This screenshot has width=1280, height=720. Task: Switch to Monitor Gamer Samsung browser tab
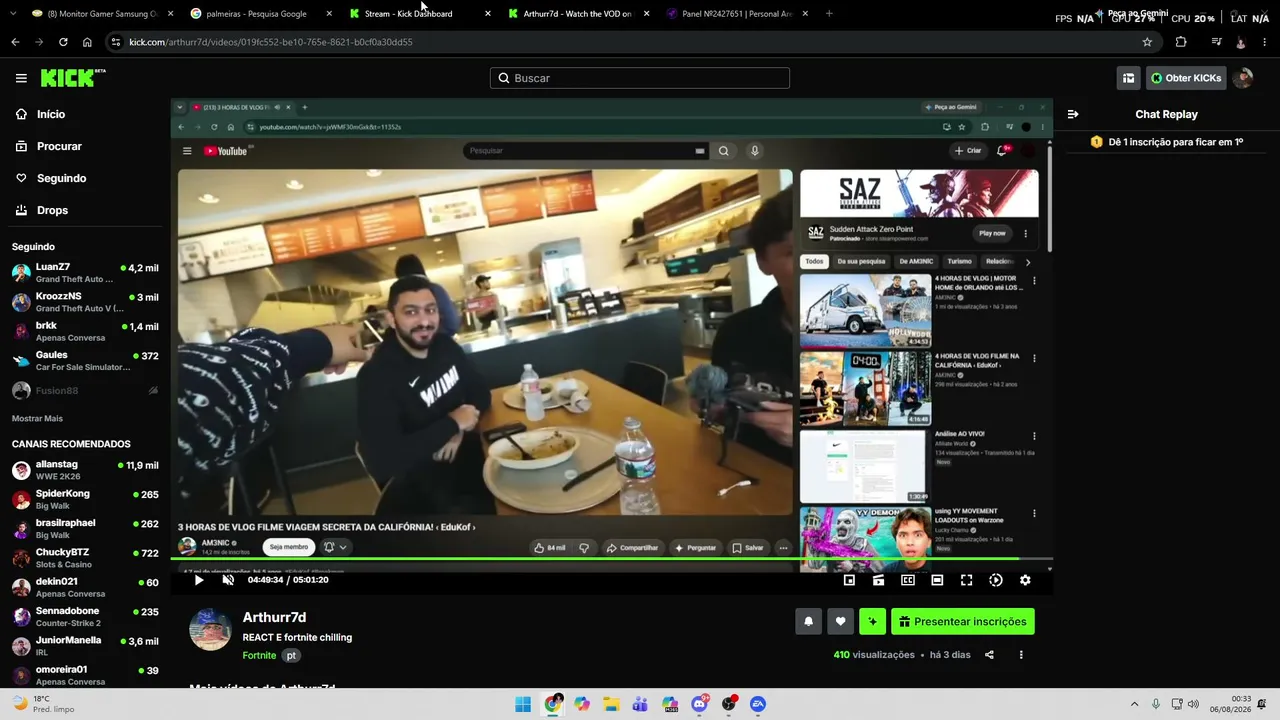click(101, 14)
